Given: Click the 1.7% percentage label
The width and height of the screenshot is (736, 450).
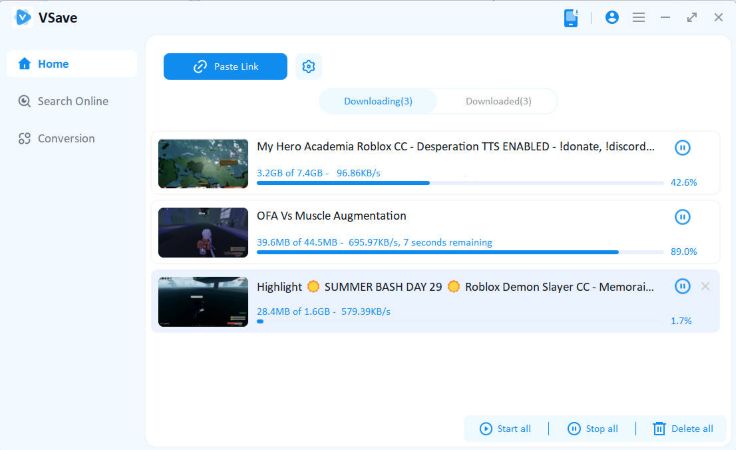Looking at the screenshot, I should [x=681, y=320].
